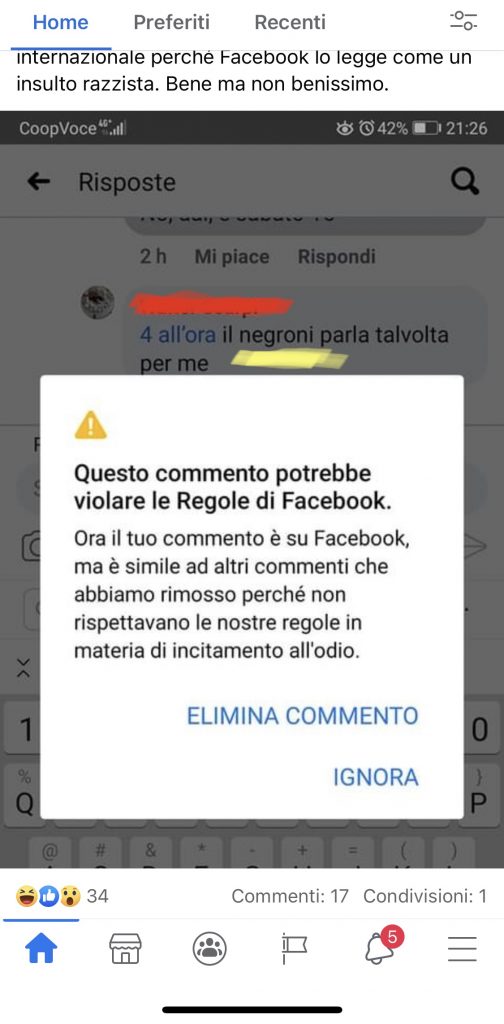
Task: Open the Groups icon in bottom bar
Action: (x=210, y=948)
